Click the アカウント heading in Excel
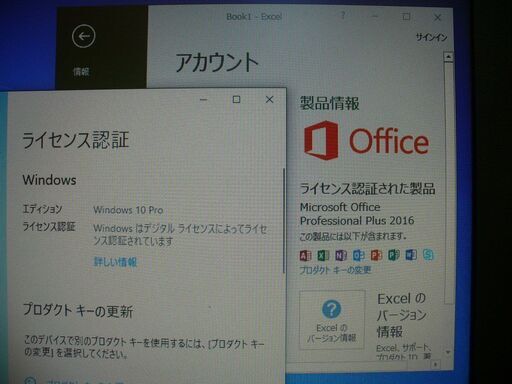Screen dimensions: 512x384 pos(217,63)
